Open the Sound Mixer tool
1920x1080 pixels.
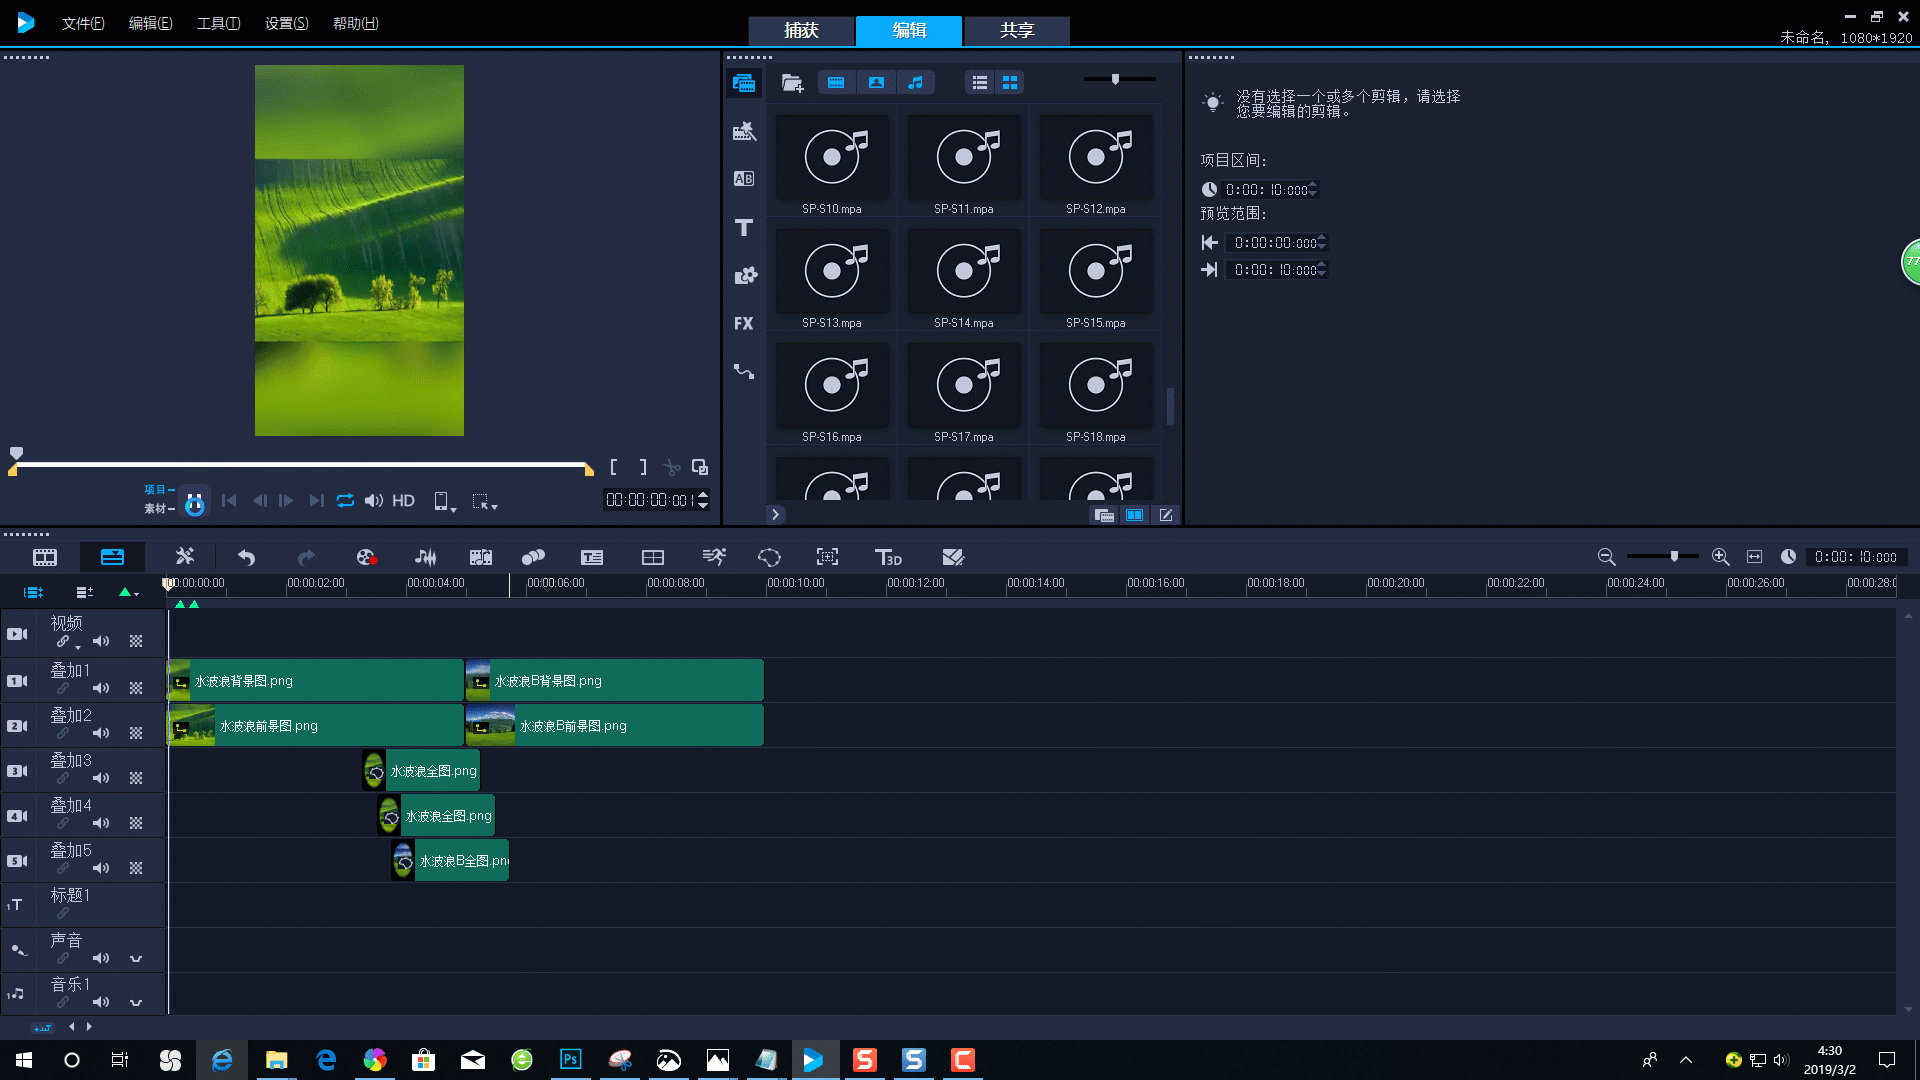pos(425,557)
